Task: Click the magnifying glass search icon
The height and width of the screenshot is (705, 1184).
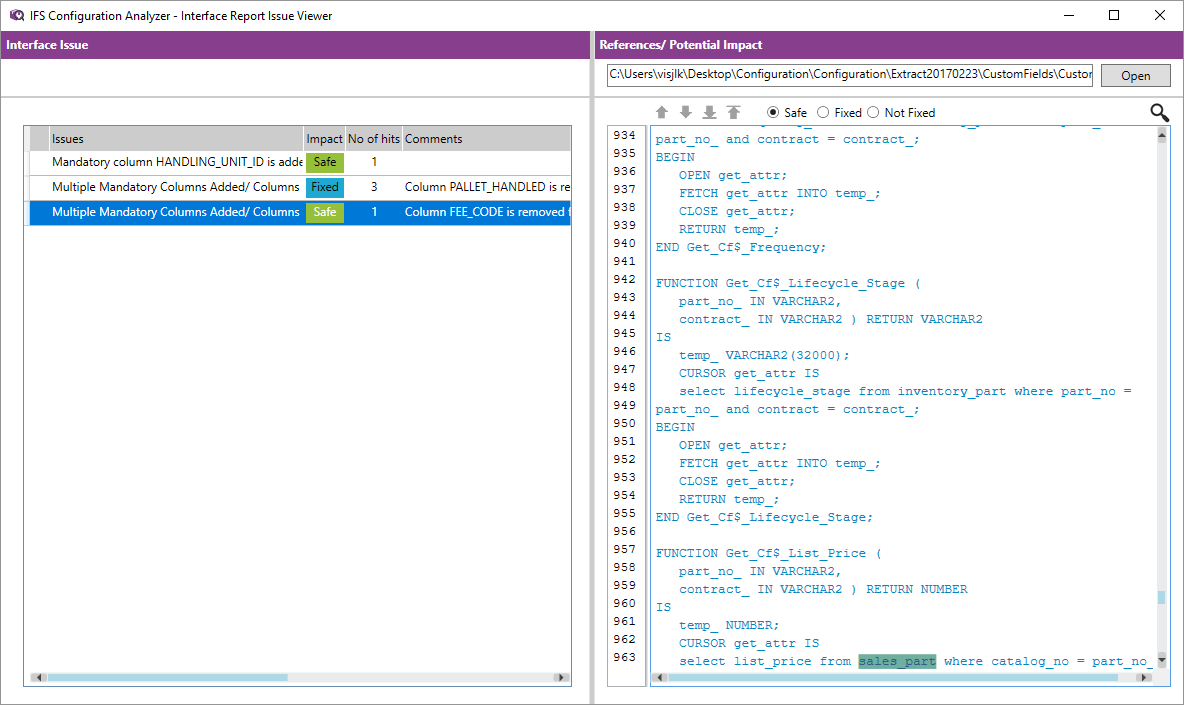Action: click(x=1159, y=113)
